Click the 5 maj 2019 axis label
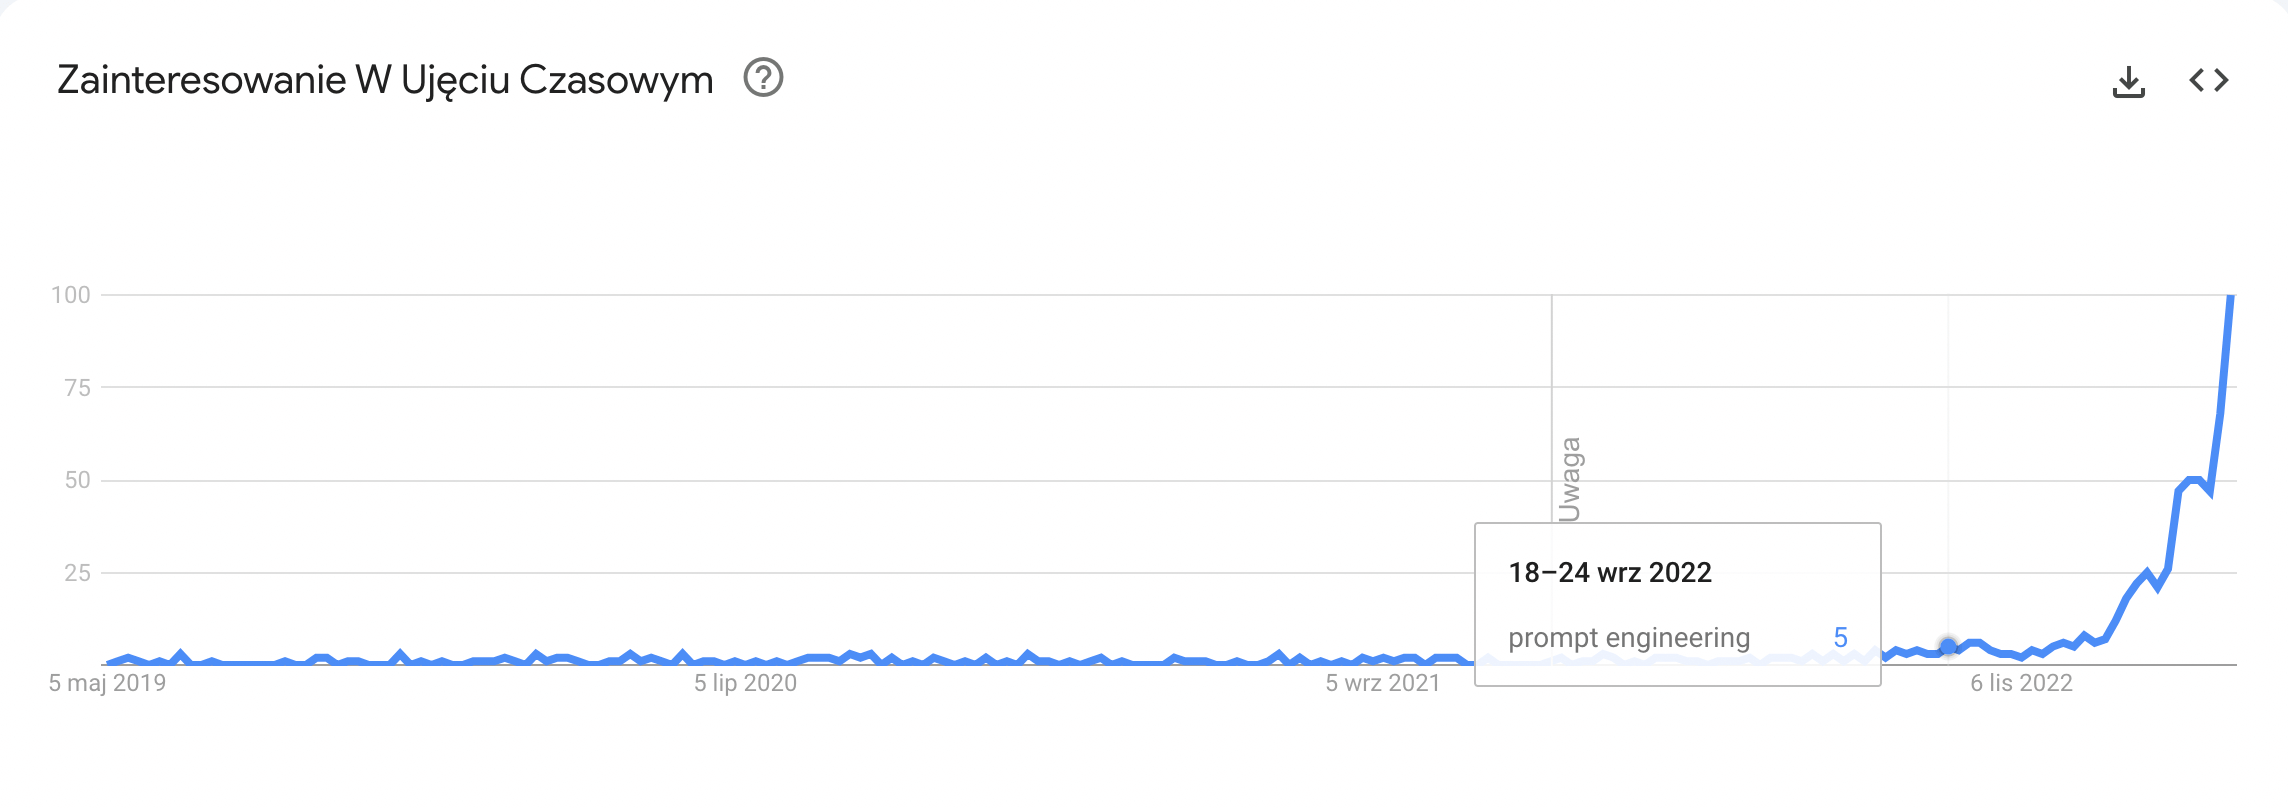 [x=107, y=683]
